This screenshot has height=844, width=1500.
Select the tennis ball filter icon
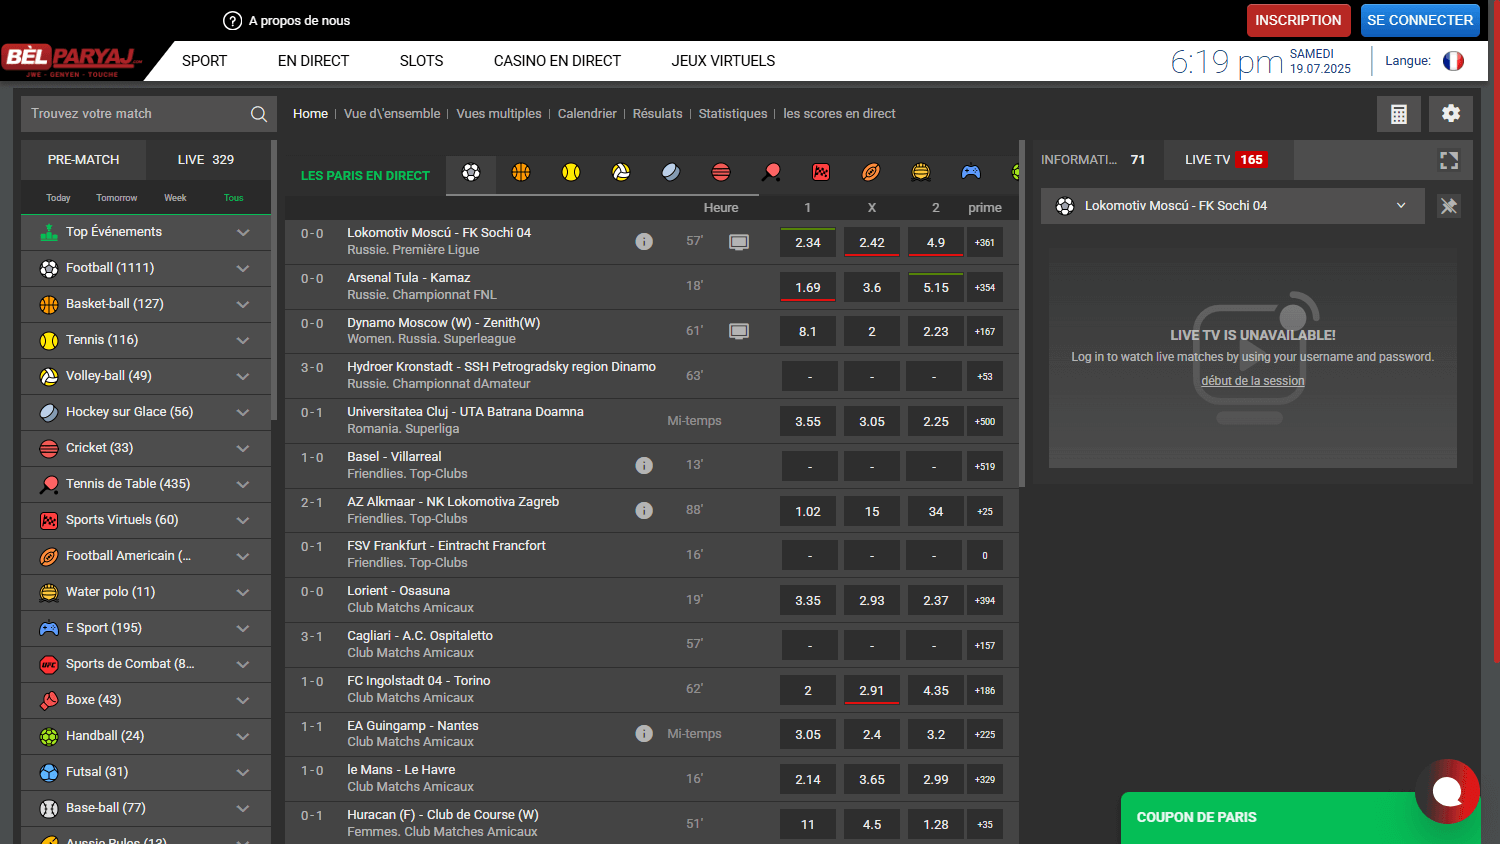(571, 172)
